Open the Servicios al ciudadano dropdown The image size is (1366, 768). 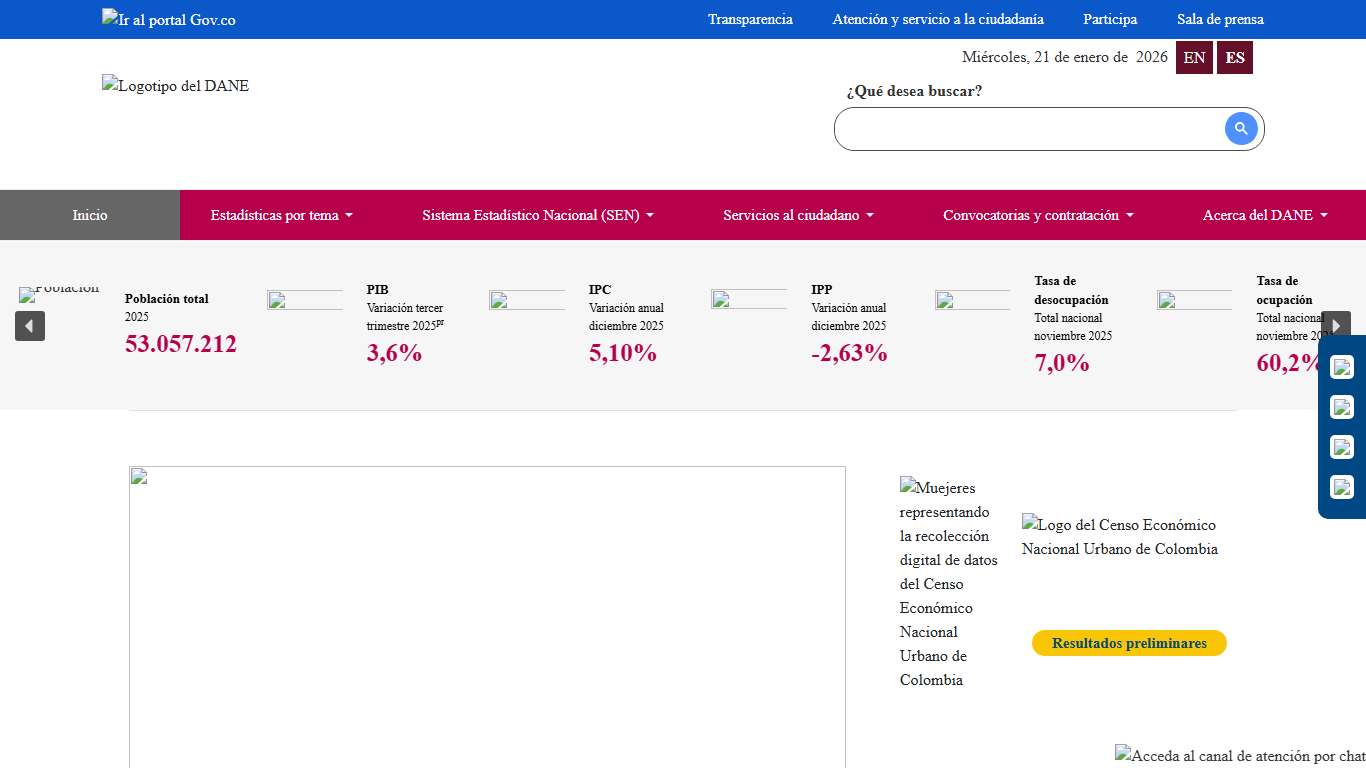click(x=798, y=215)
